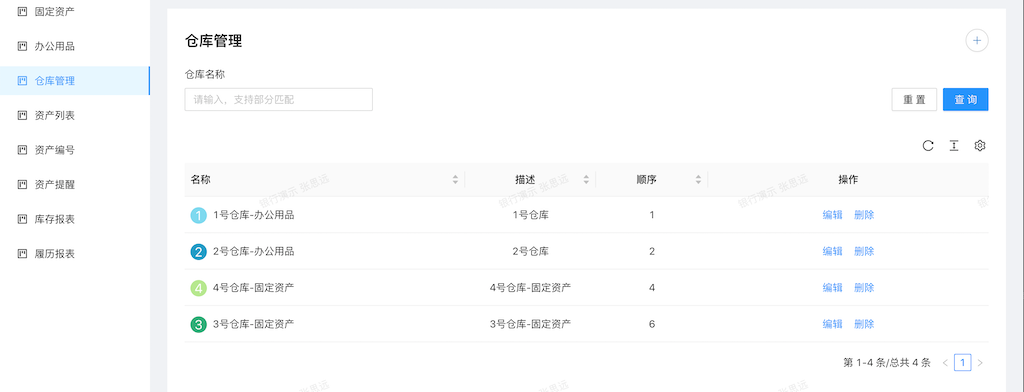Screen dimensions: 1024x392
Task: Click the plus icon to add a warehouse
Action: click(x=976, y=41)
